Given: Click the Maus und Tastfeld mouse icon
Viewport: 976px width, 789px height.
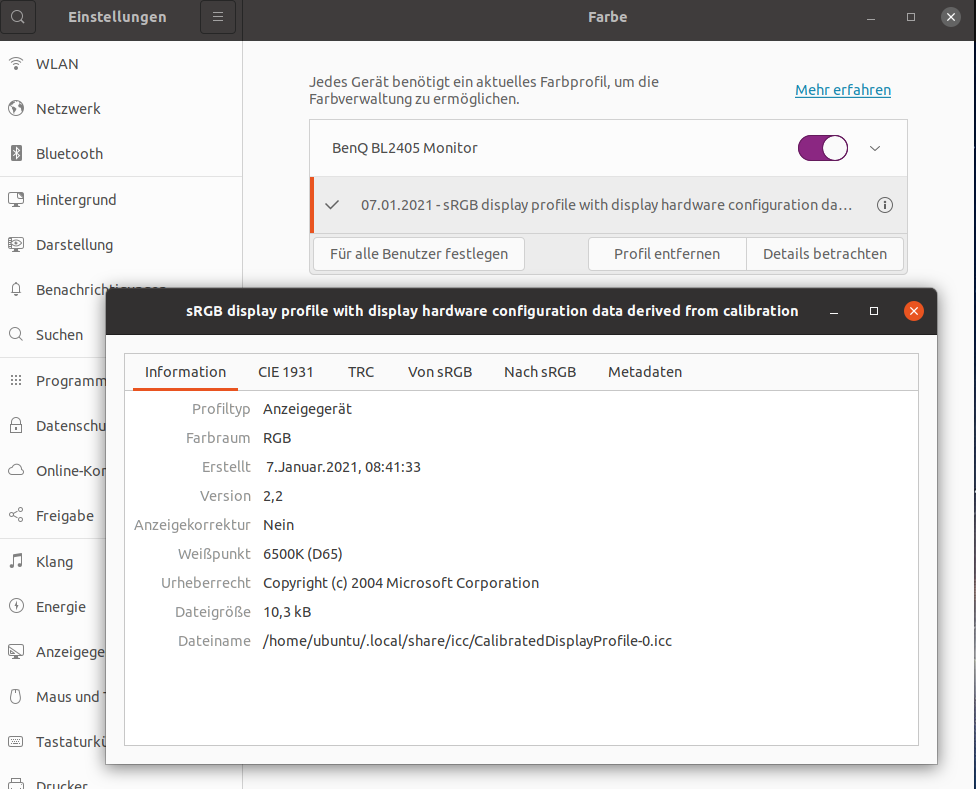Looking at the screenshot, I should 16,696.
